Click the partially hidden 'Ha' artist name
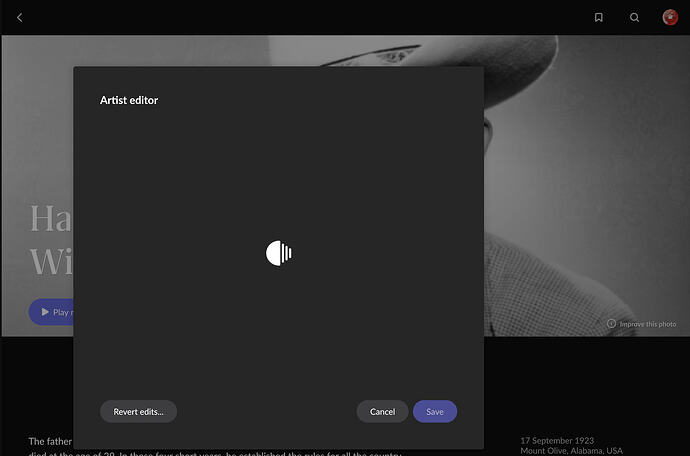690x456 pixels. click(51, 218)
